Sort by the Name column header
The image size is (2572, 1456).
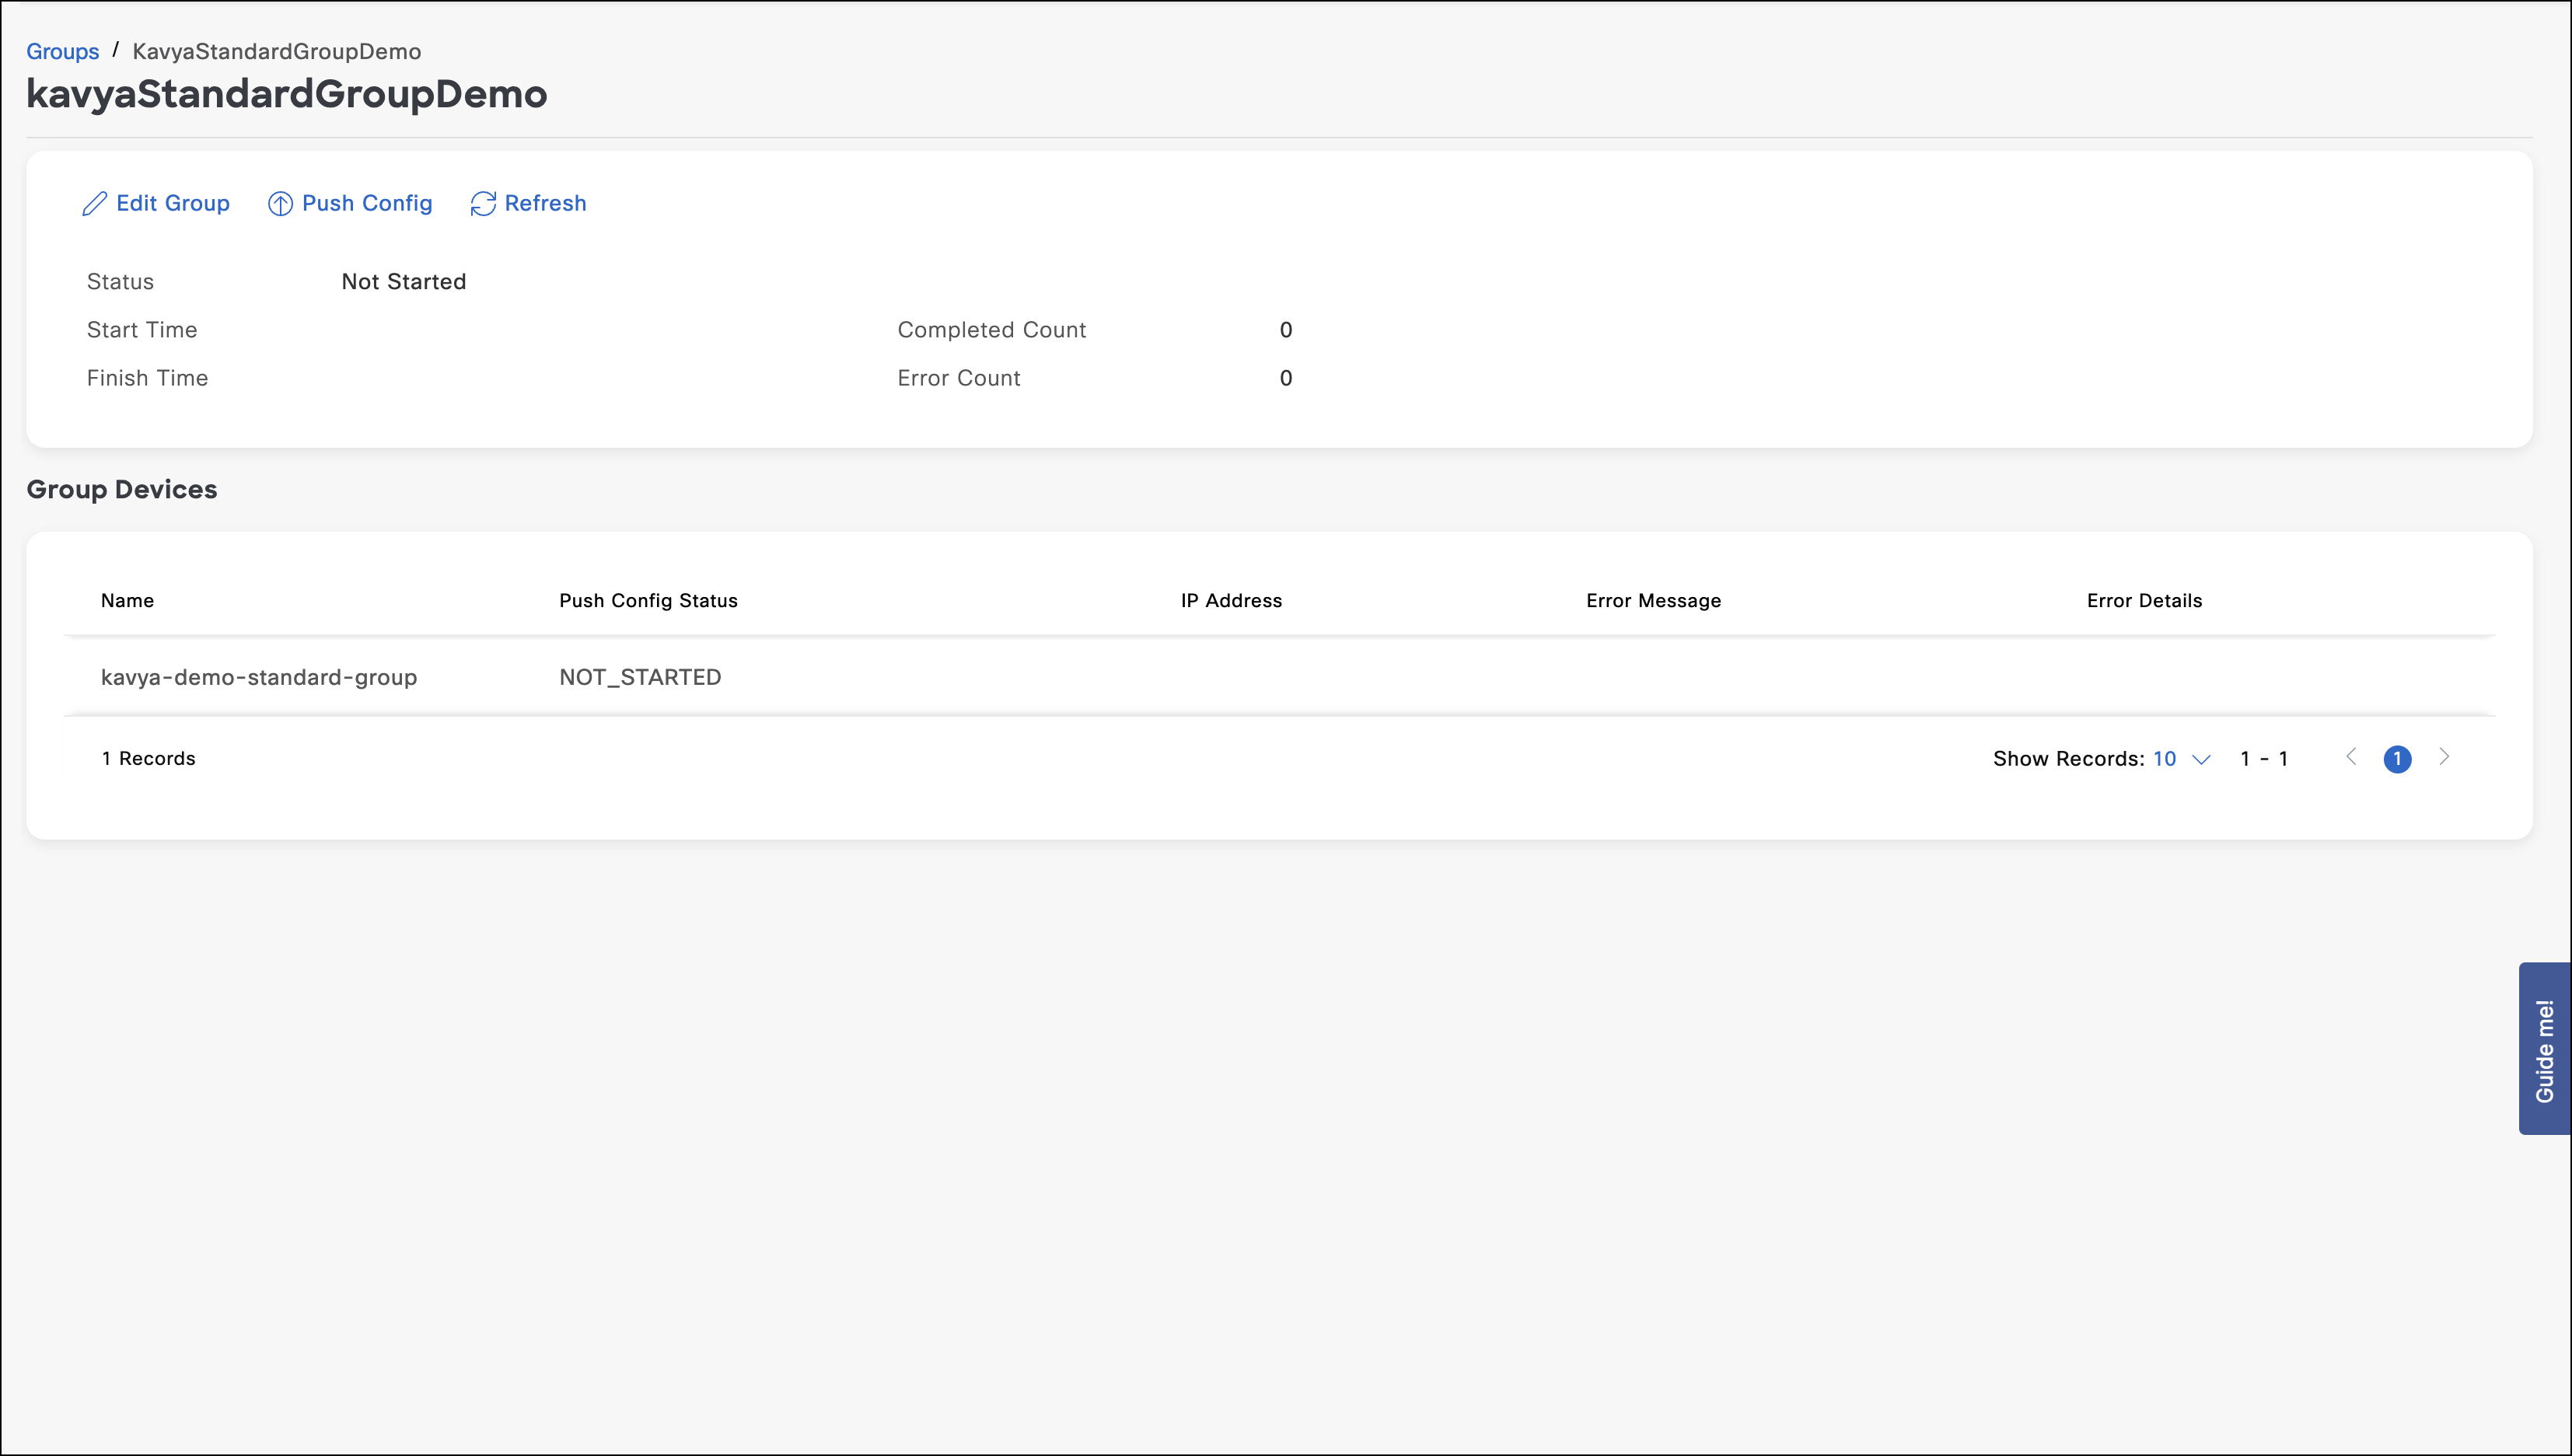point(127,600)
